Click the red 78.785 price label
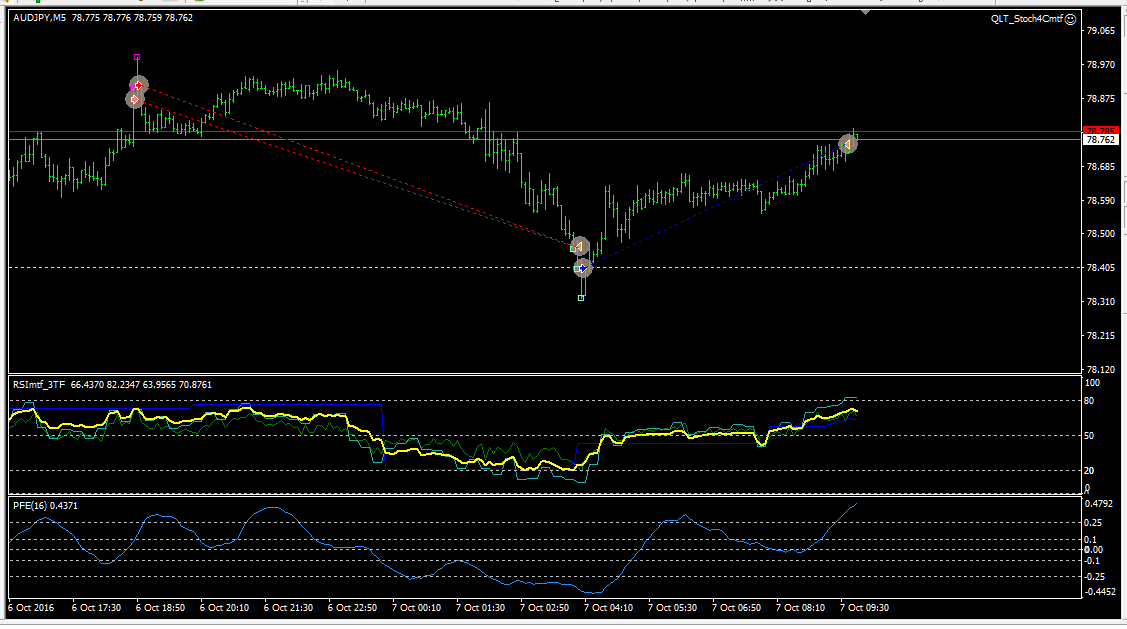 [x=1100, y=131]
